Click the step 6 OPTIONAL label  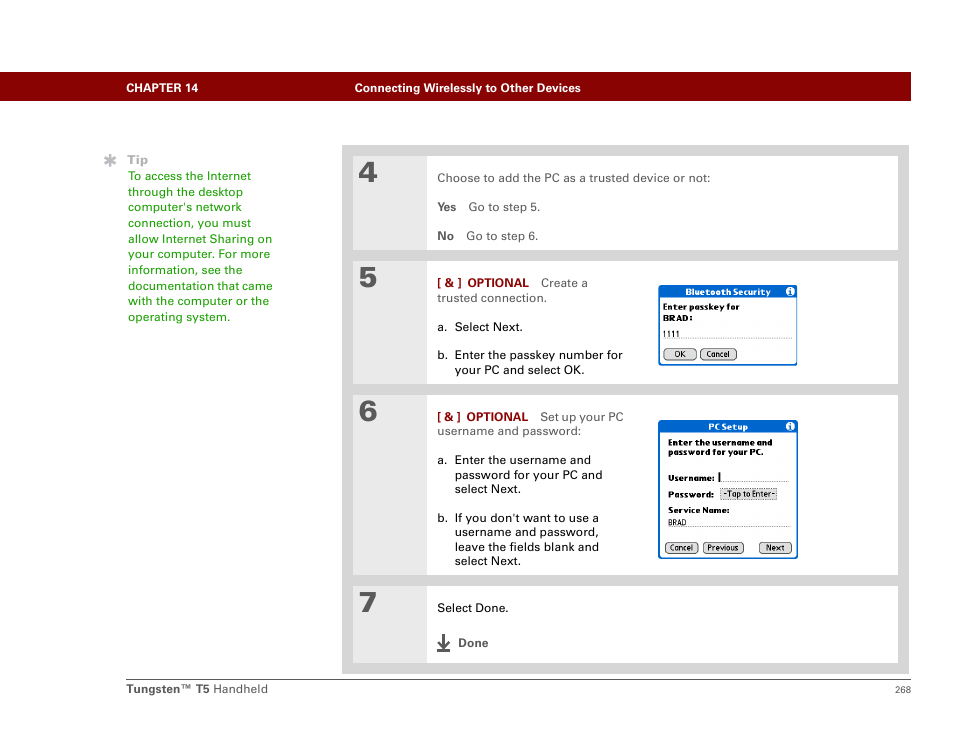(497, 417)
